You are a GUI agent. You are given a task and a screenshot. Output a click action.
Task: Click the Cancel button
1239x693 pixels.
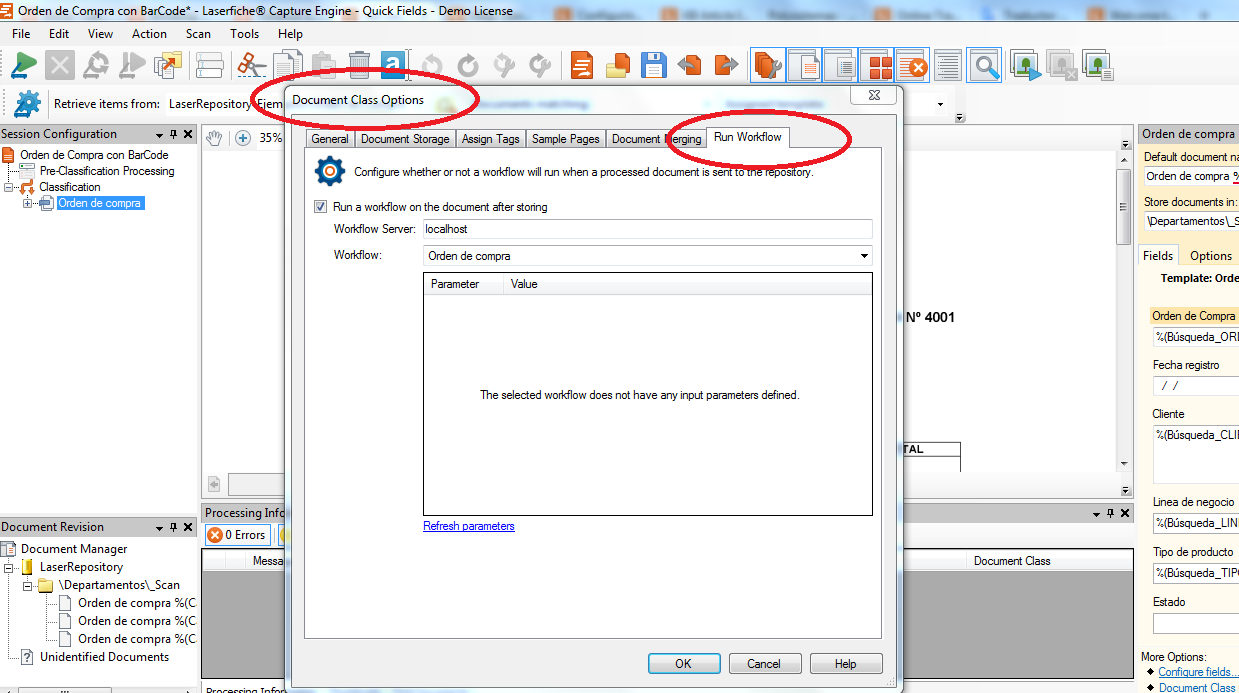tap(764, 663)
